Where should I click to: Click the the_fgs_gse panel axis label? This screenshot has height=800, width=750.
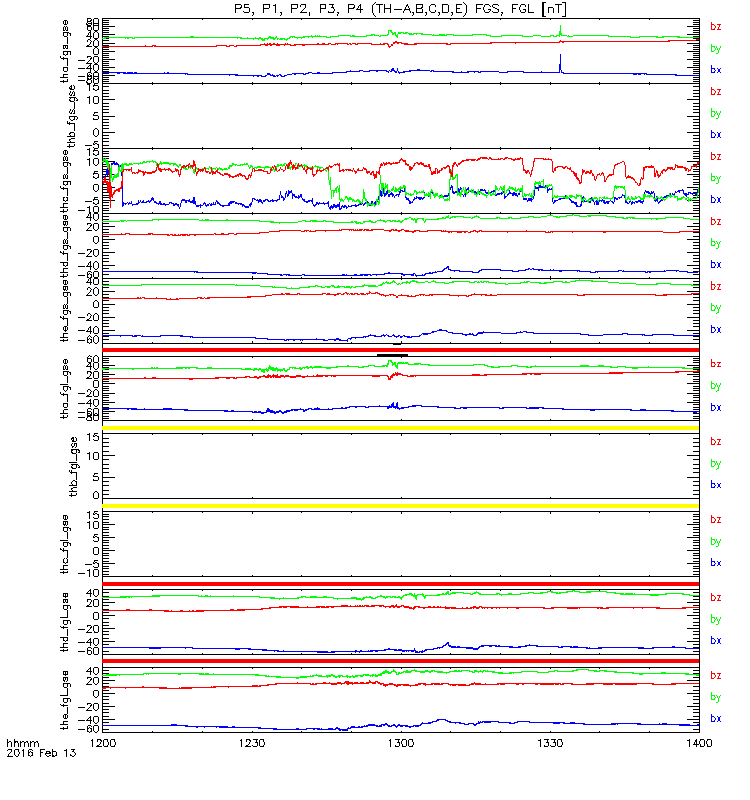click(x=64, y=311)
